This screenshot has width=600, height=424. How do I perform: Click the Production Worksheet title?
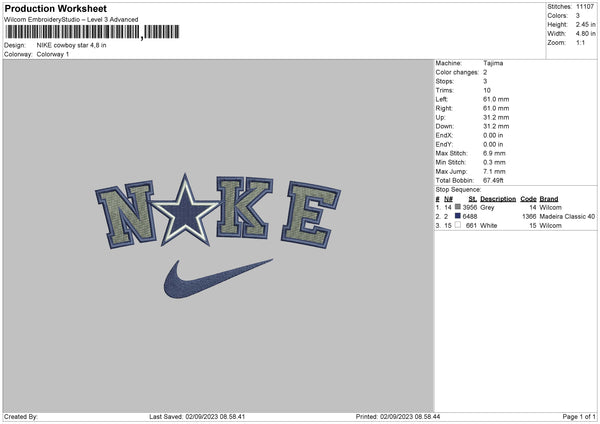click(55, 8)
